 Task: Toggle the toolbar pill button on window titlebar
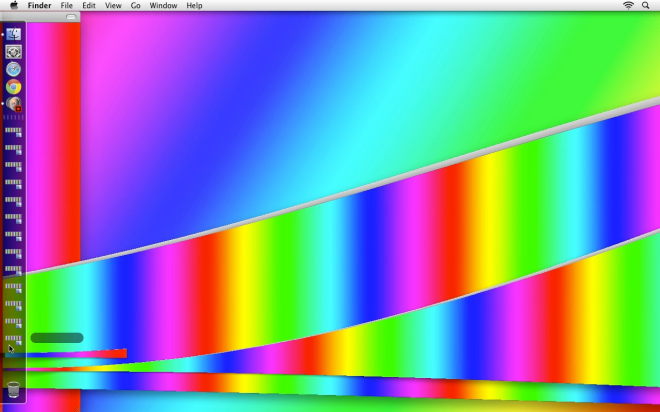tap(70, 17)
